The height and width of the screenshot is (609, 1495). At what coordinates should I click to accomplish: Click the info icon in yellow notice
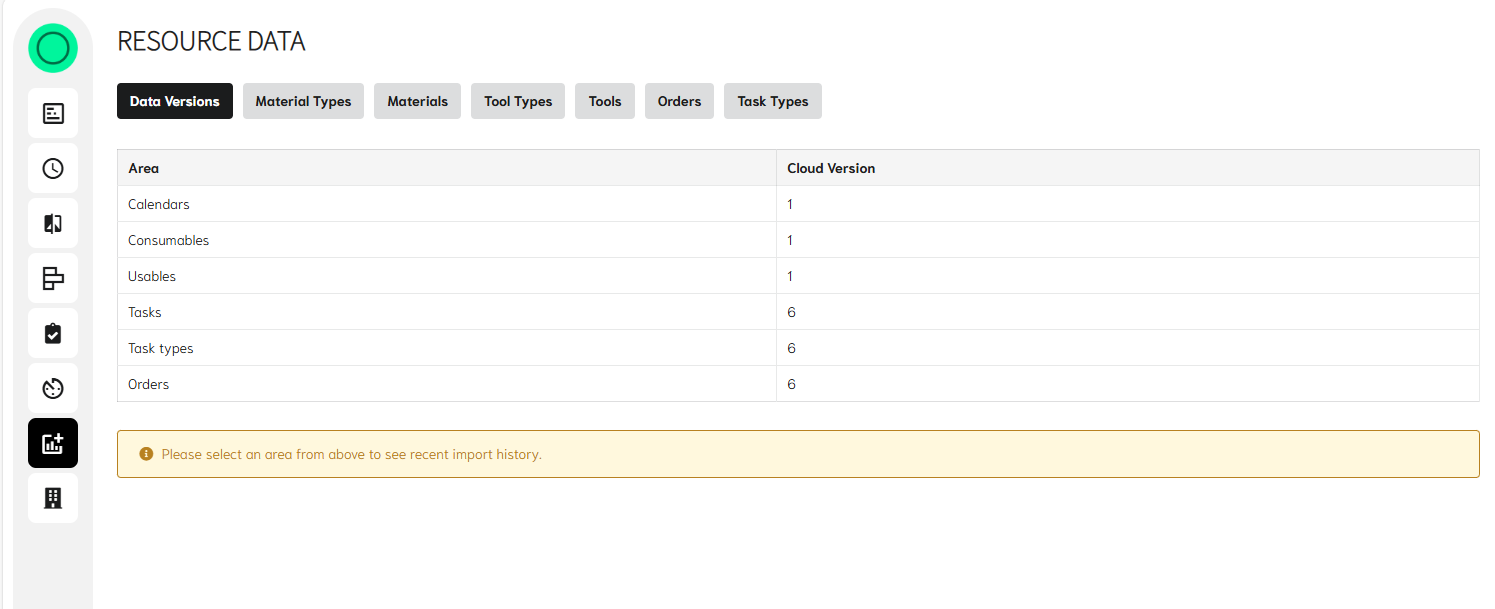click(x=147, y=454)
